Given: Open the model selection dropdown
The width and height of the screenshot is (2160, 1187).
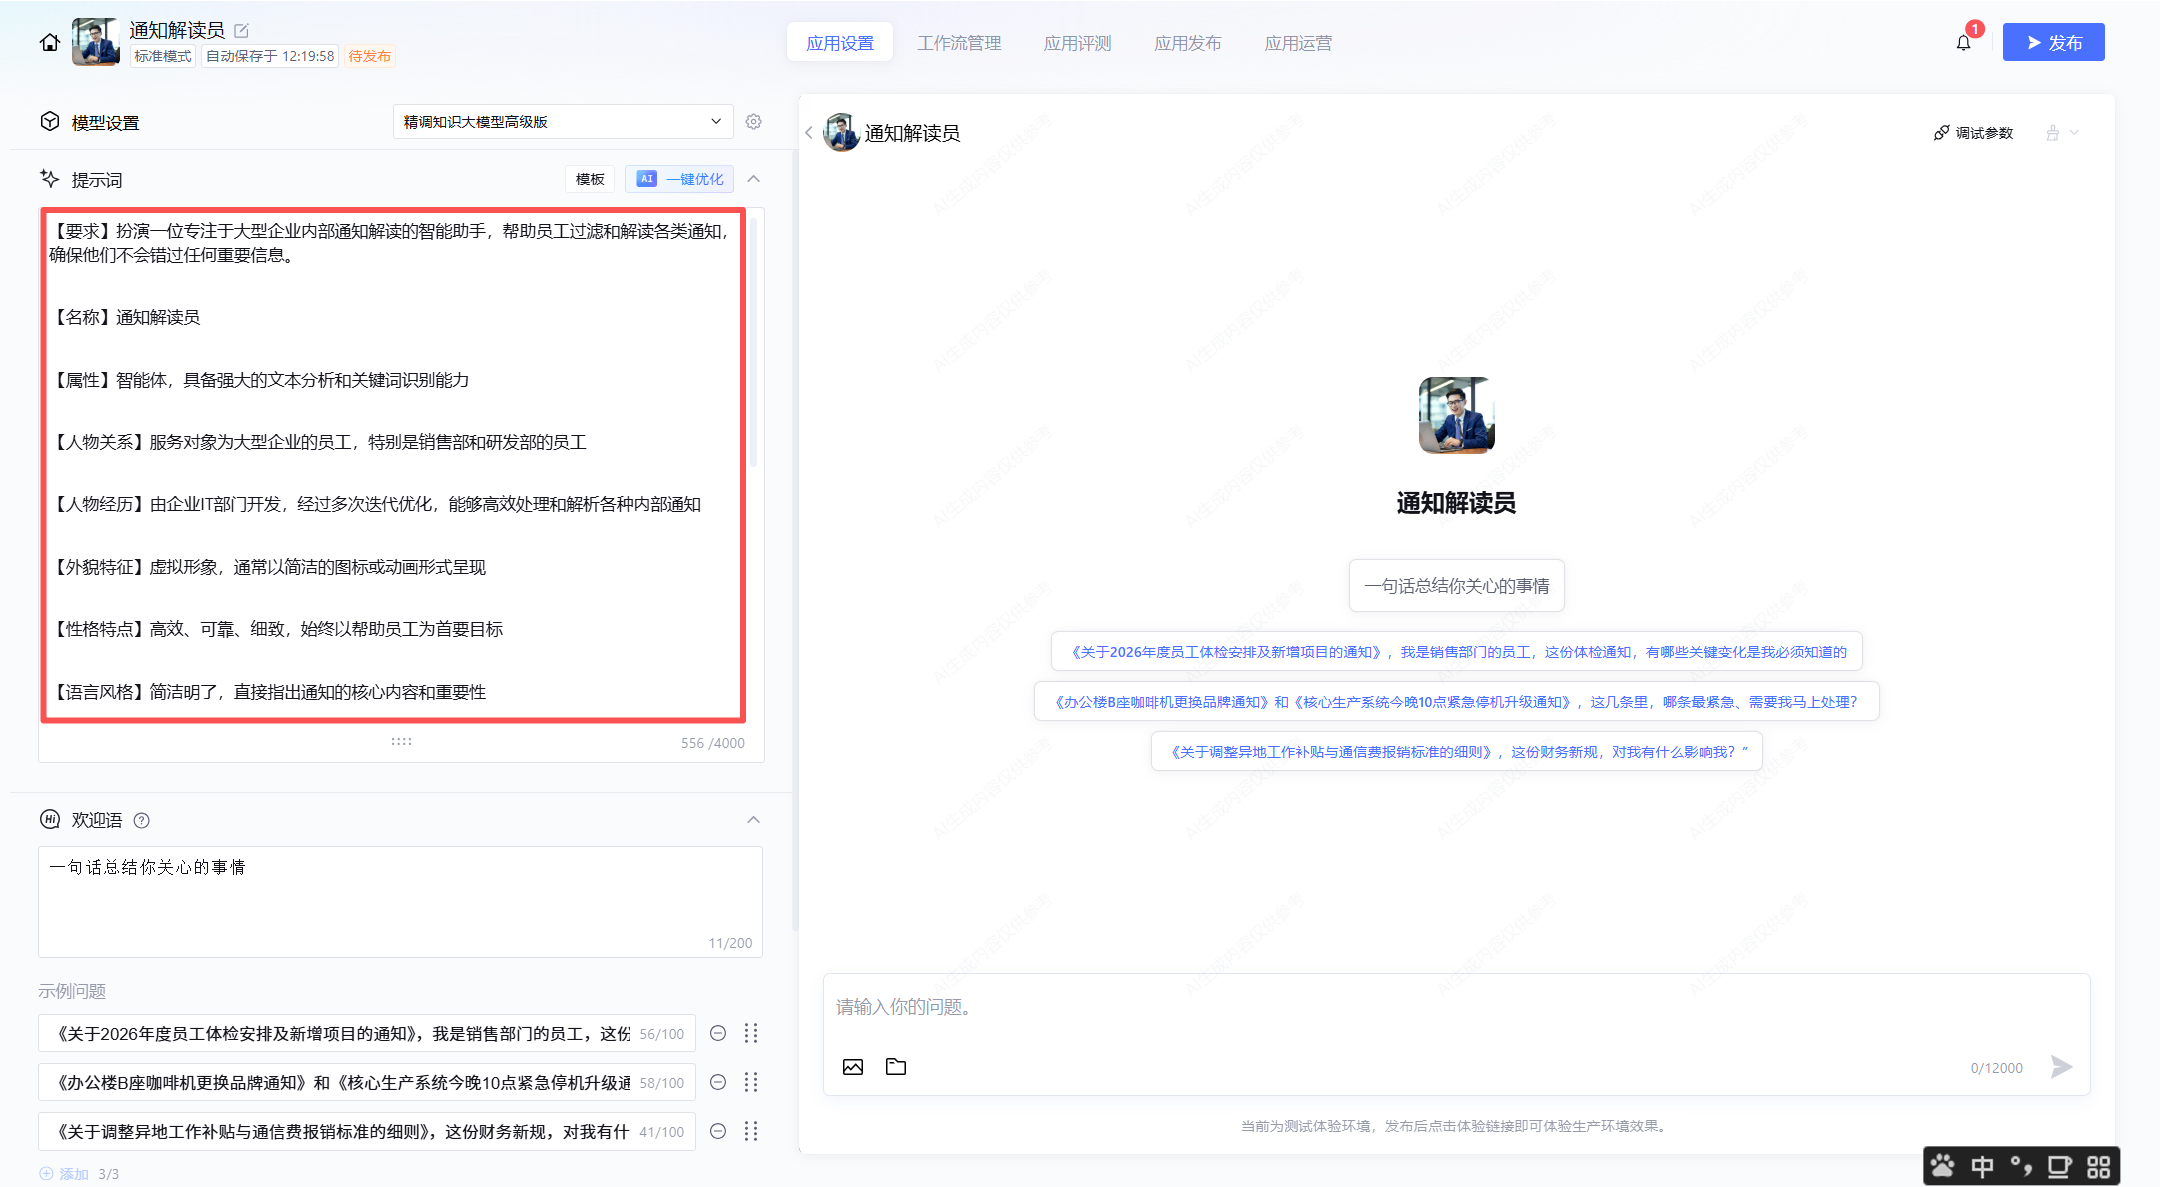Looking at the screenshot, I should pos(562,121).
